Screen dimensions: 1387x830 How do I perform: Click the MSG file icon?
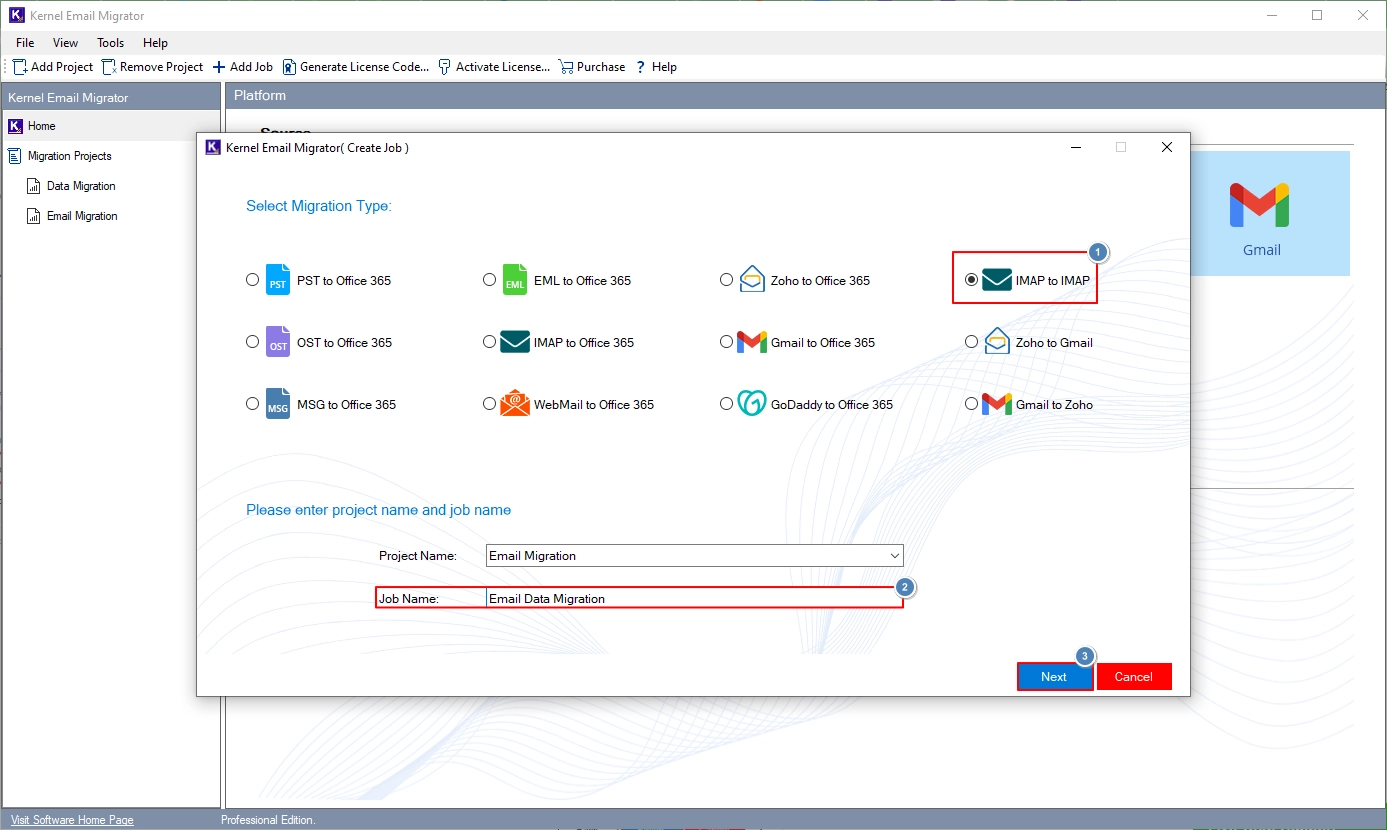(x=278, y=404)
